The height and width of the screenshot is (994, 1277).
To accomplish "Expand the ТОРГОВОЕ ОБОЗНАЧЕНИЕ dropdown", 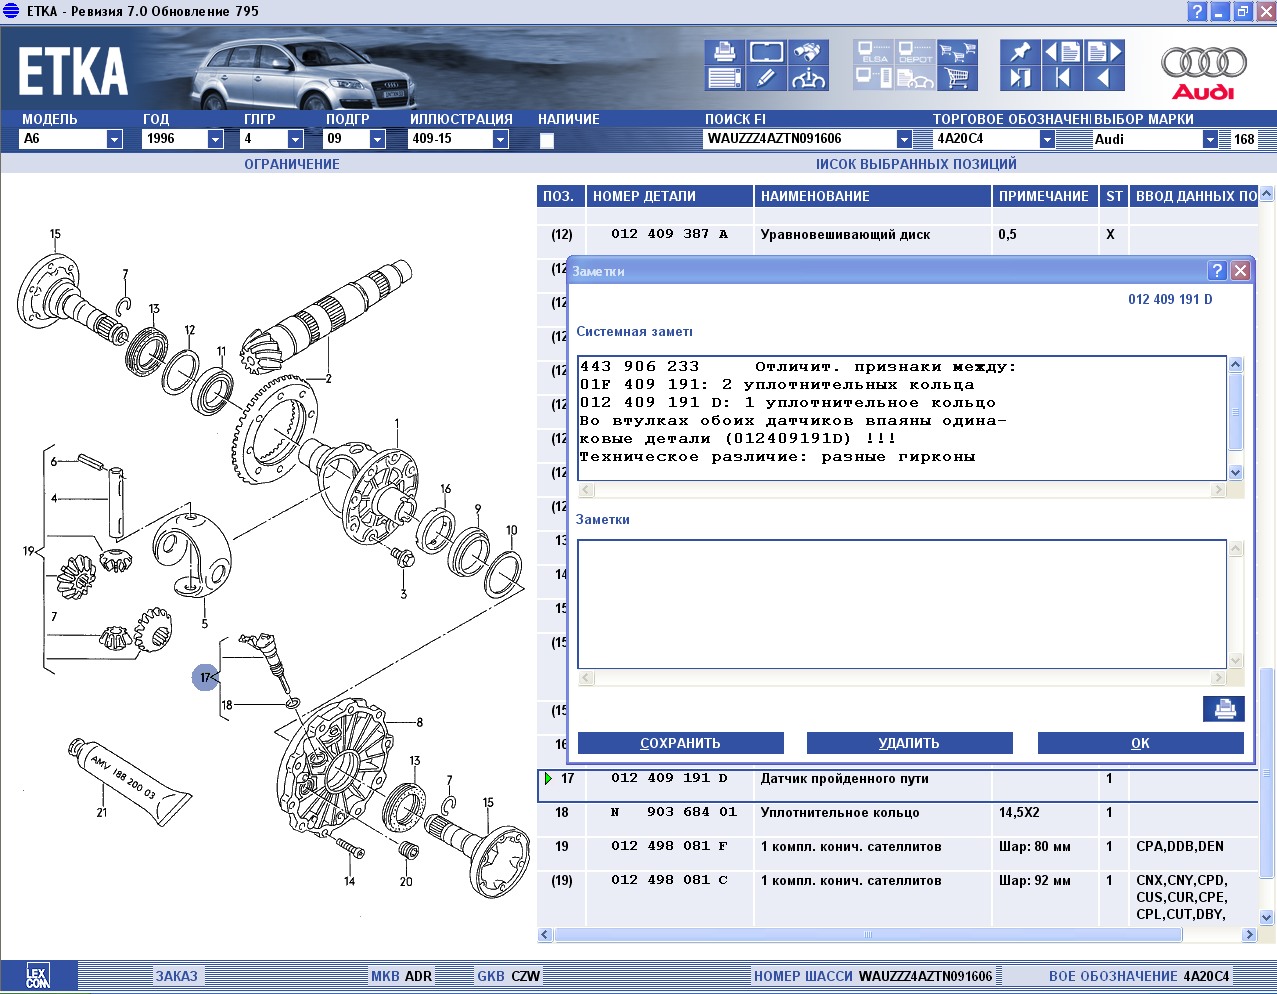I will [1047, 139].
